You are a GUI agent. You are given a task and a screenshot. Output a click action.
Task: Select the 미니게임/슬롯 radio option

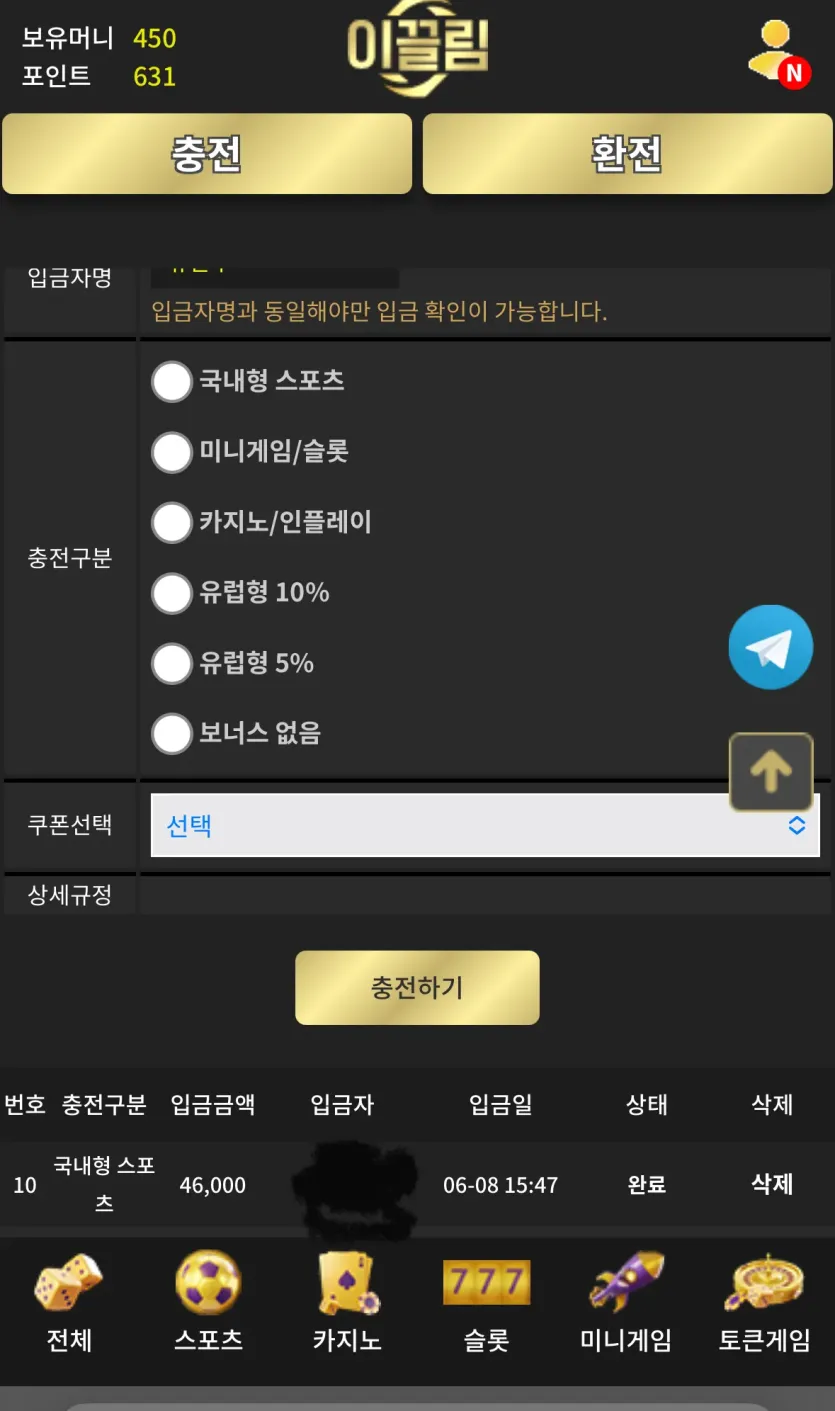coord(171,452)
